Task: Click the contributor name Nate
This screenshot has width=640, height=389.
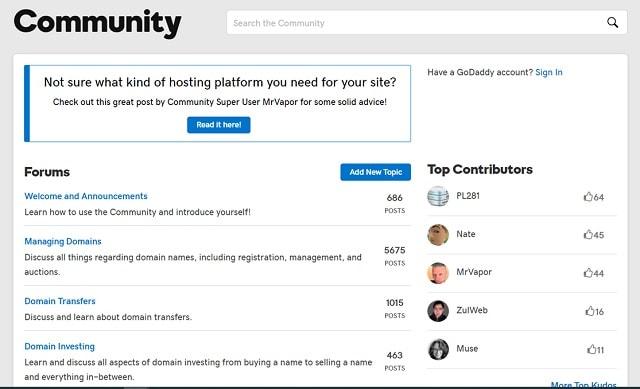Action: point(466,234)
